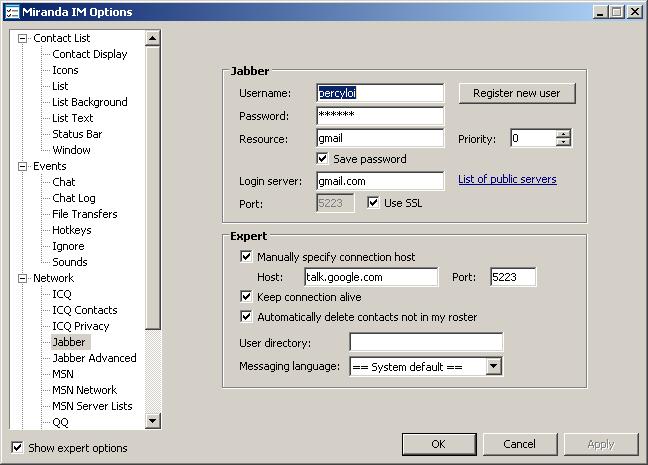Click the Expert Port field showing 5223
648x465 pixels.
pos(513,277)
